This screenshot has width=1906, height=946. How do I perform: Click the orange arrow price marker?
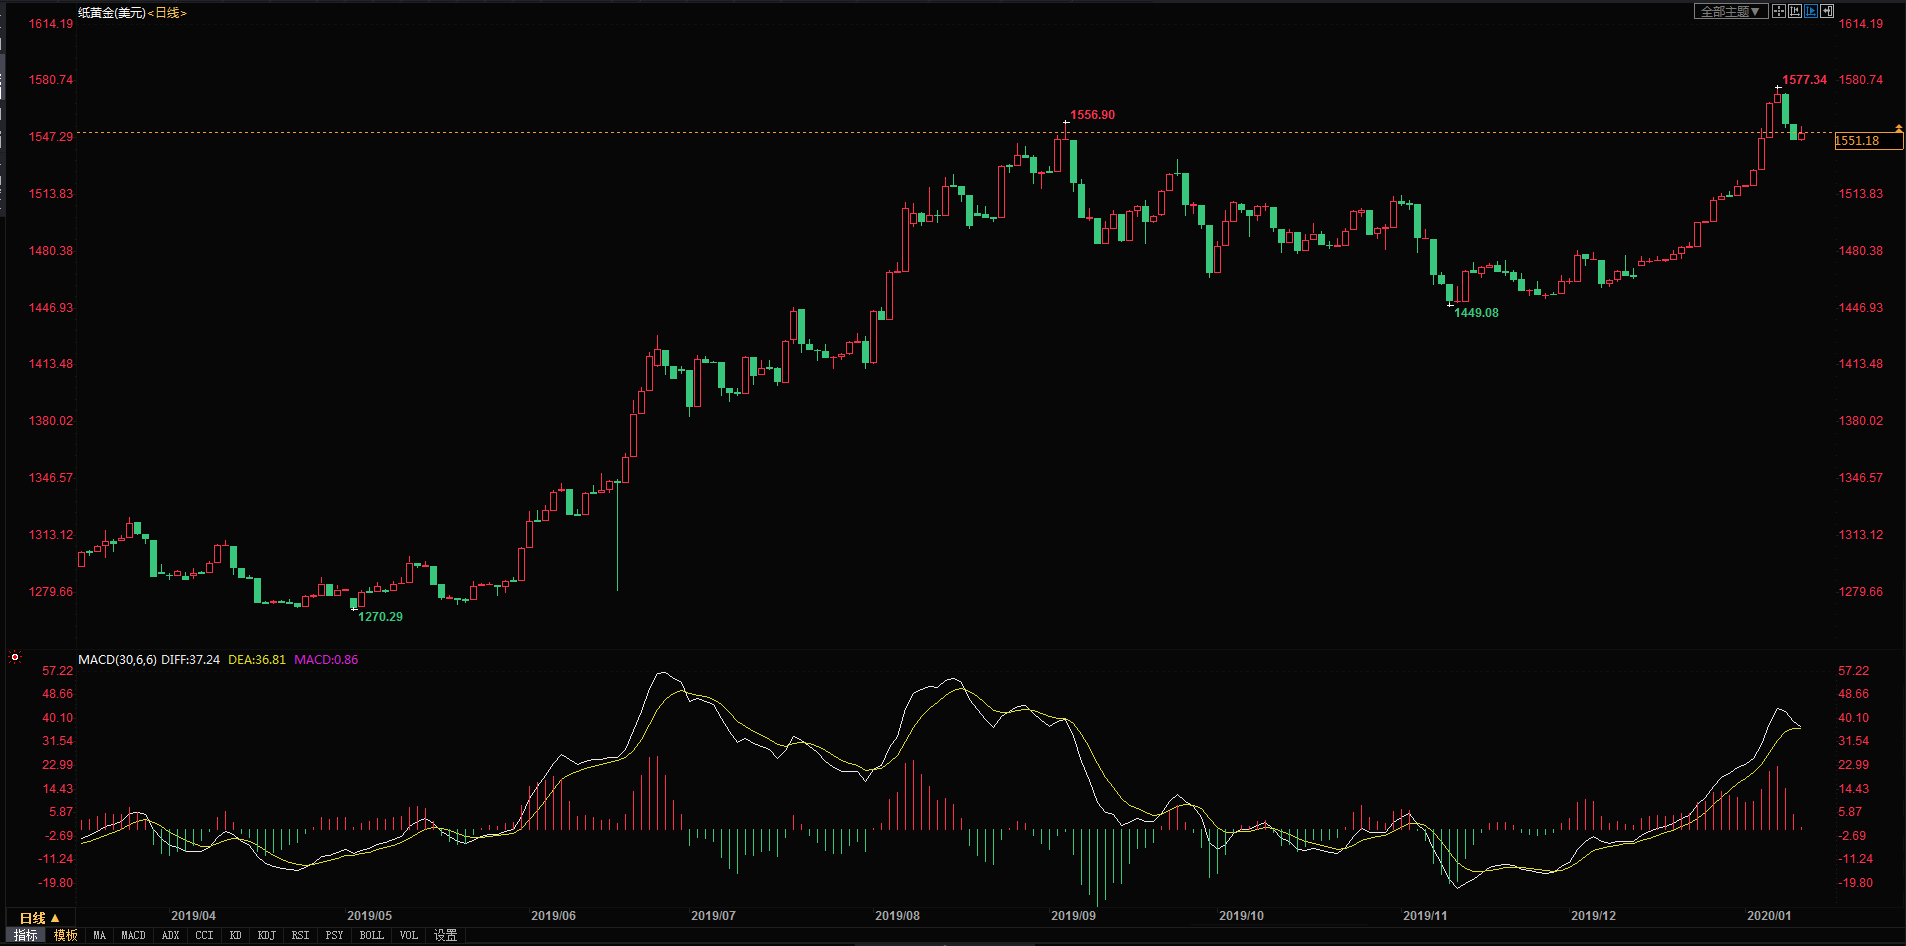point(1898,129)
